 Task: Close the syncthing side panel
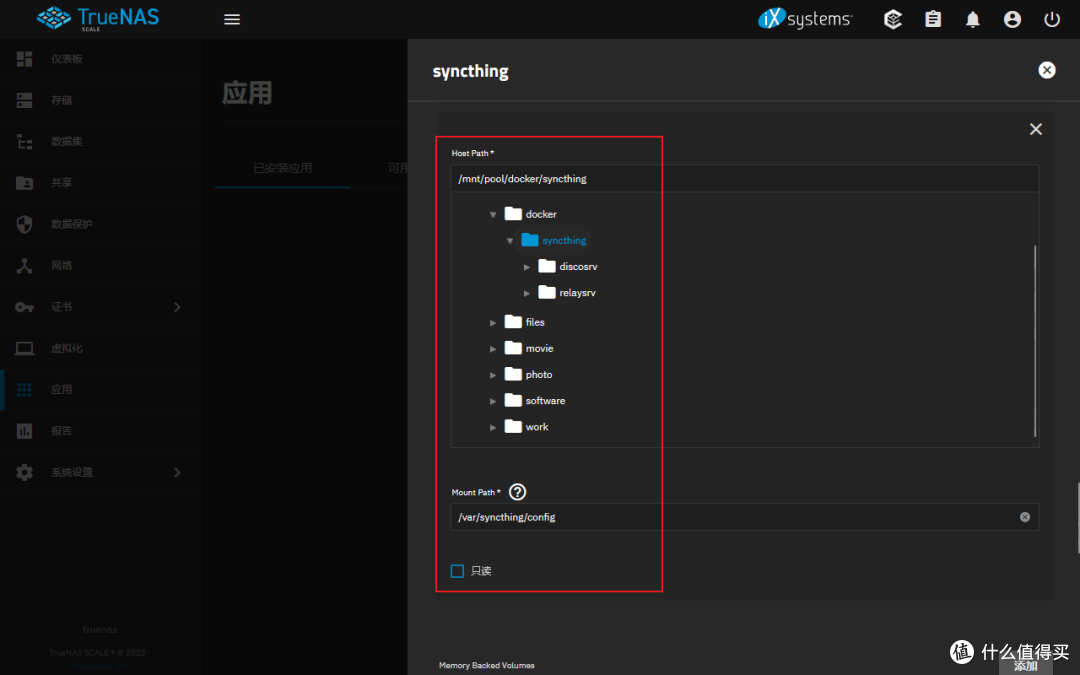[x=1047, y=70]
